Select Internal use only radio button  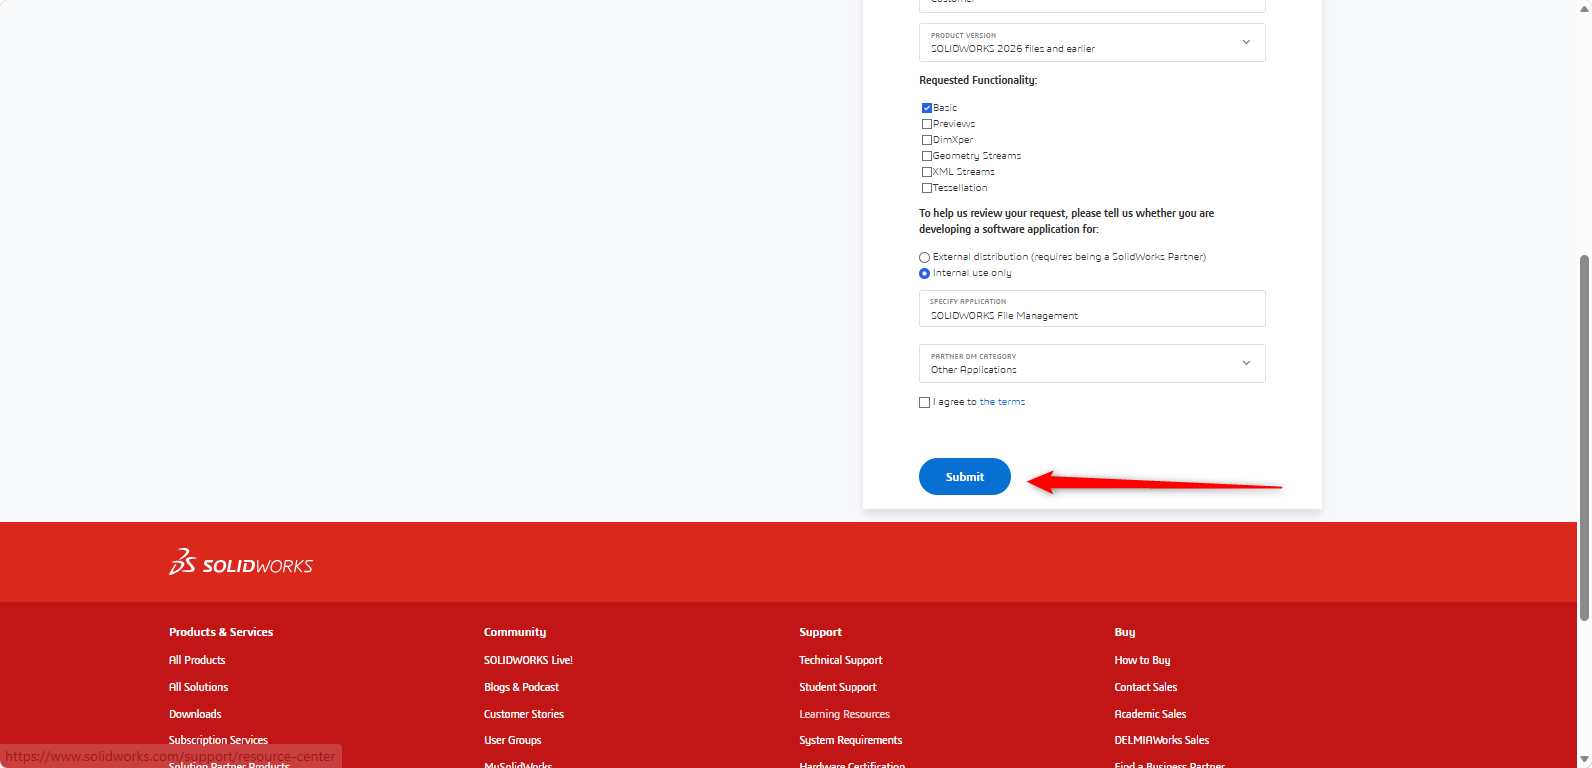coord(924,273)
